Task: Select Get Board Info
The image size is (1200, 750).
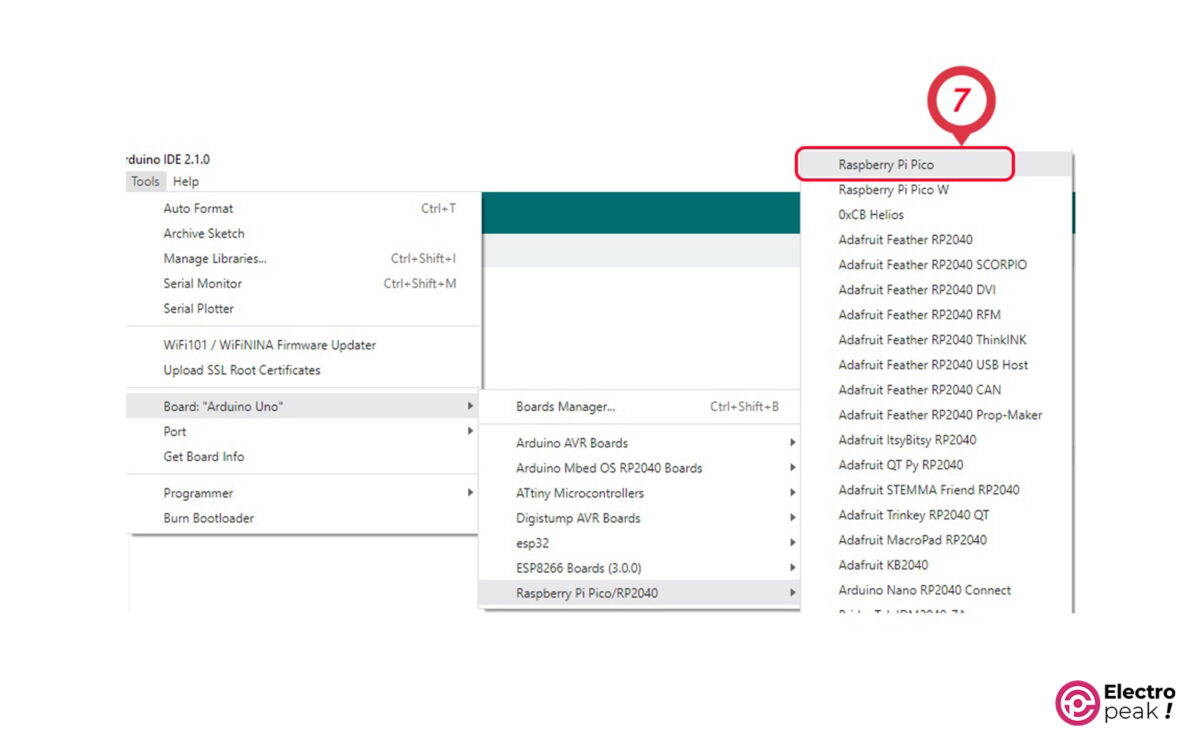Action: pos(204,456)
